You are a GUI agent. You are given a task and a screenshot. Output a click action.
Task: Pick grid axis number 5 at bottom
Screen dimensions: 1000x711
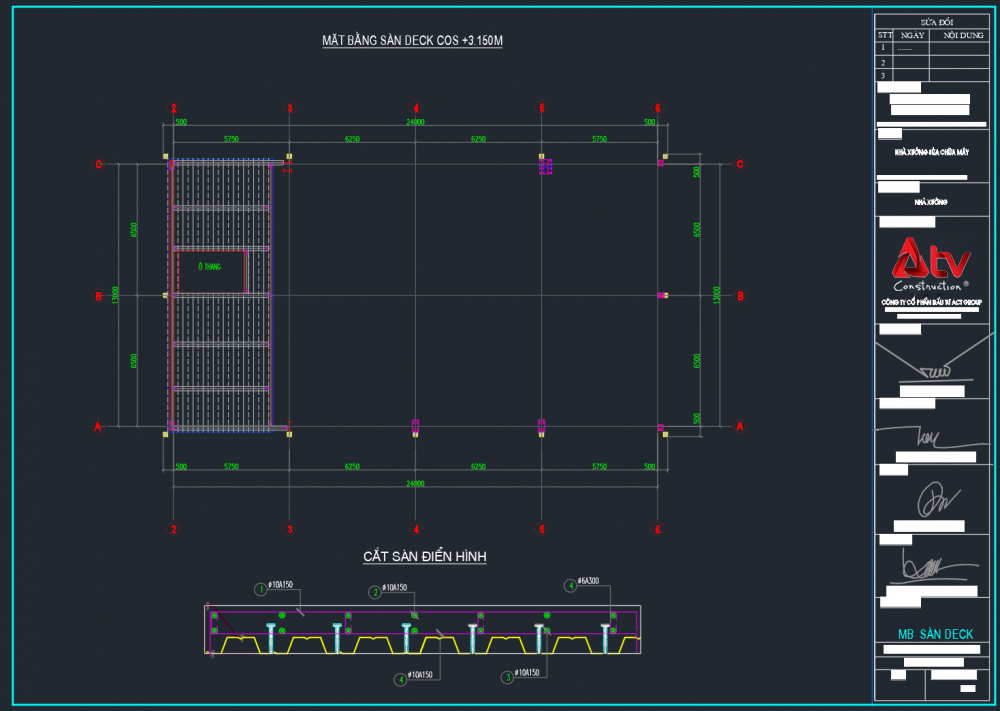tap(542, 529)
